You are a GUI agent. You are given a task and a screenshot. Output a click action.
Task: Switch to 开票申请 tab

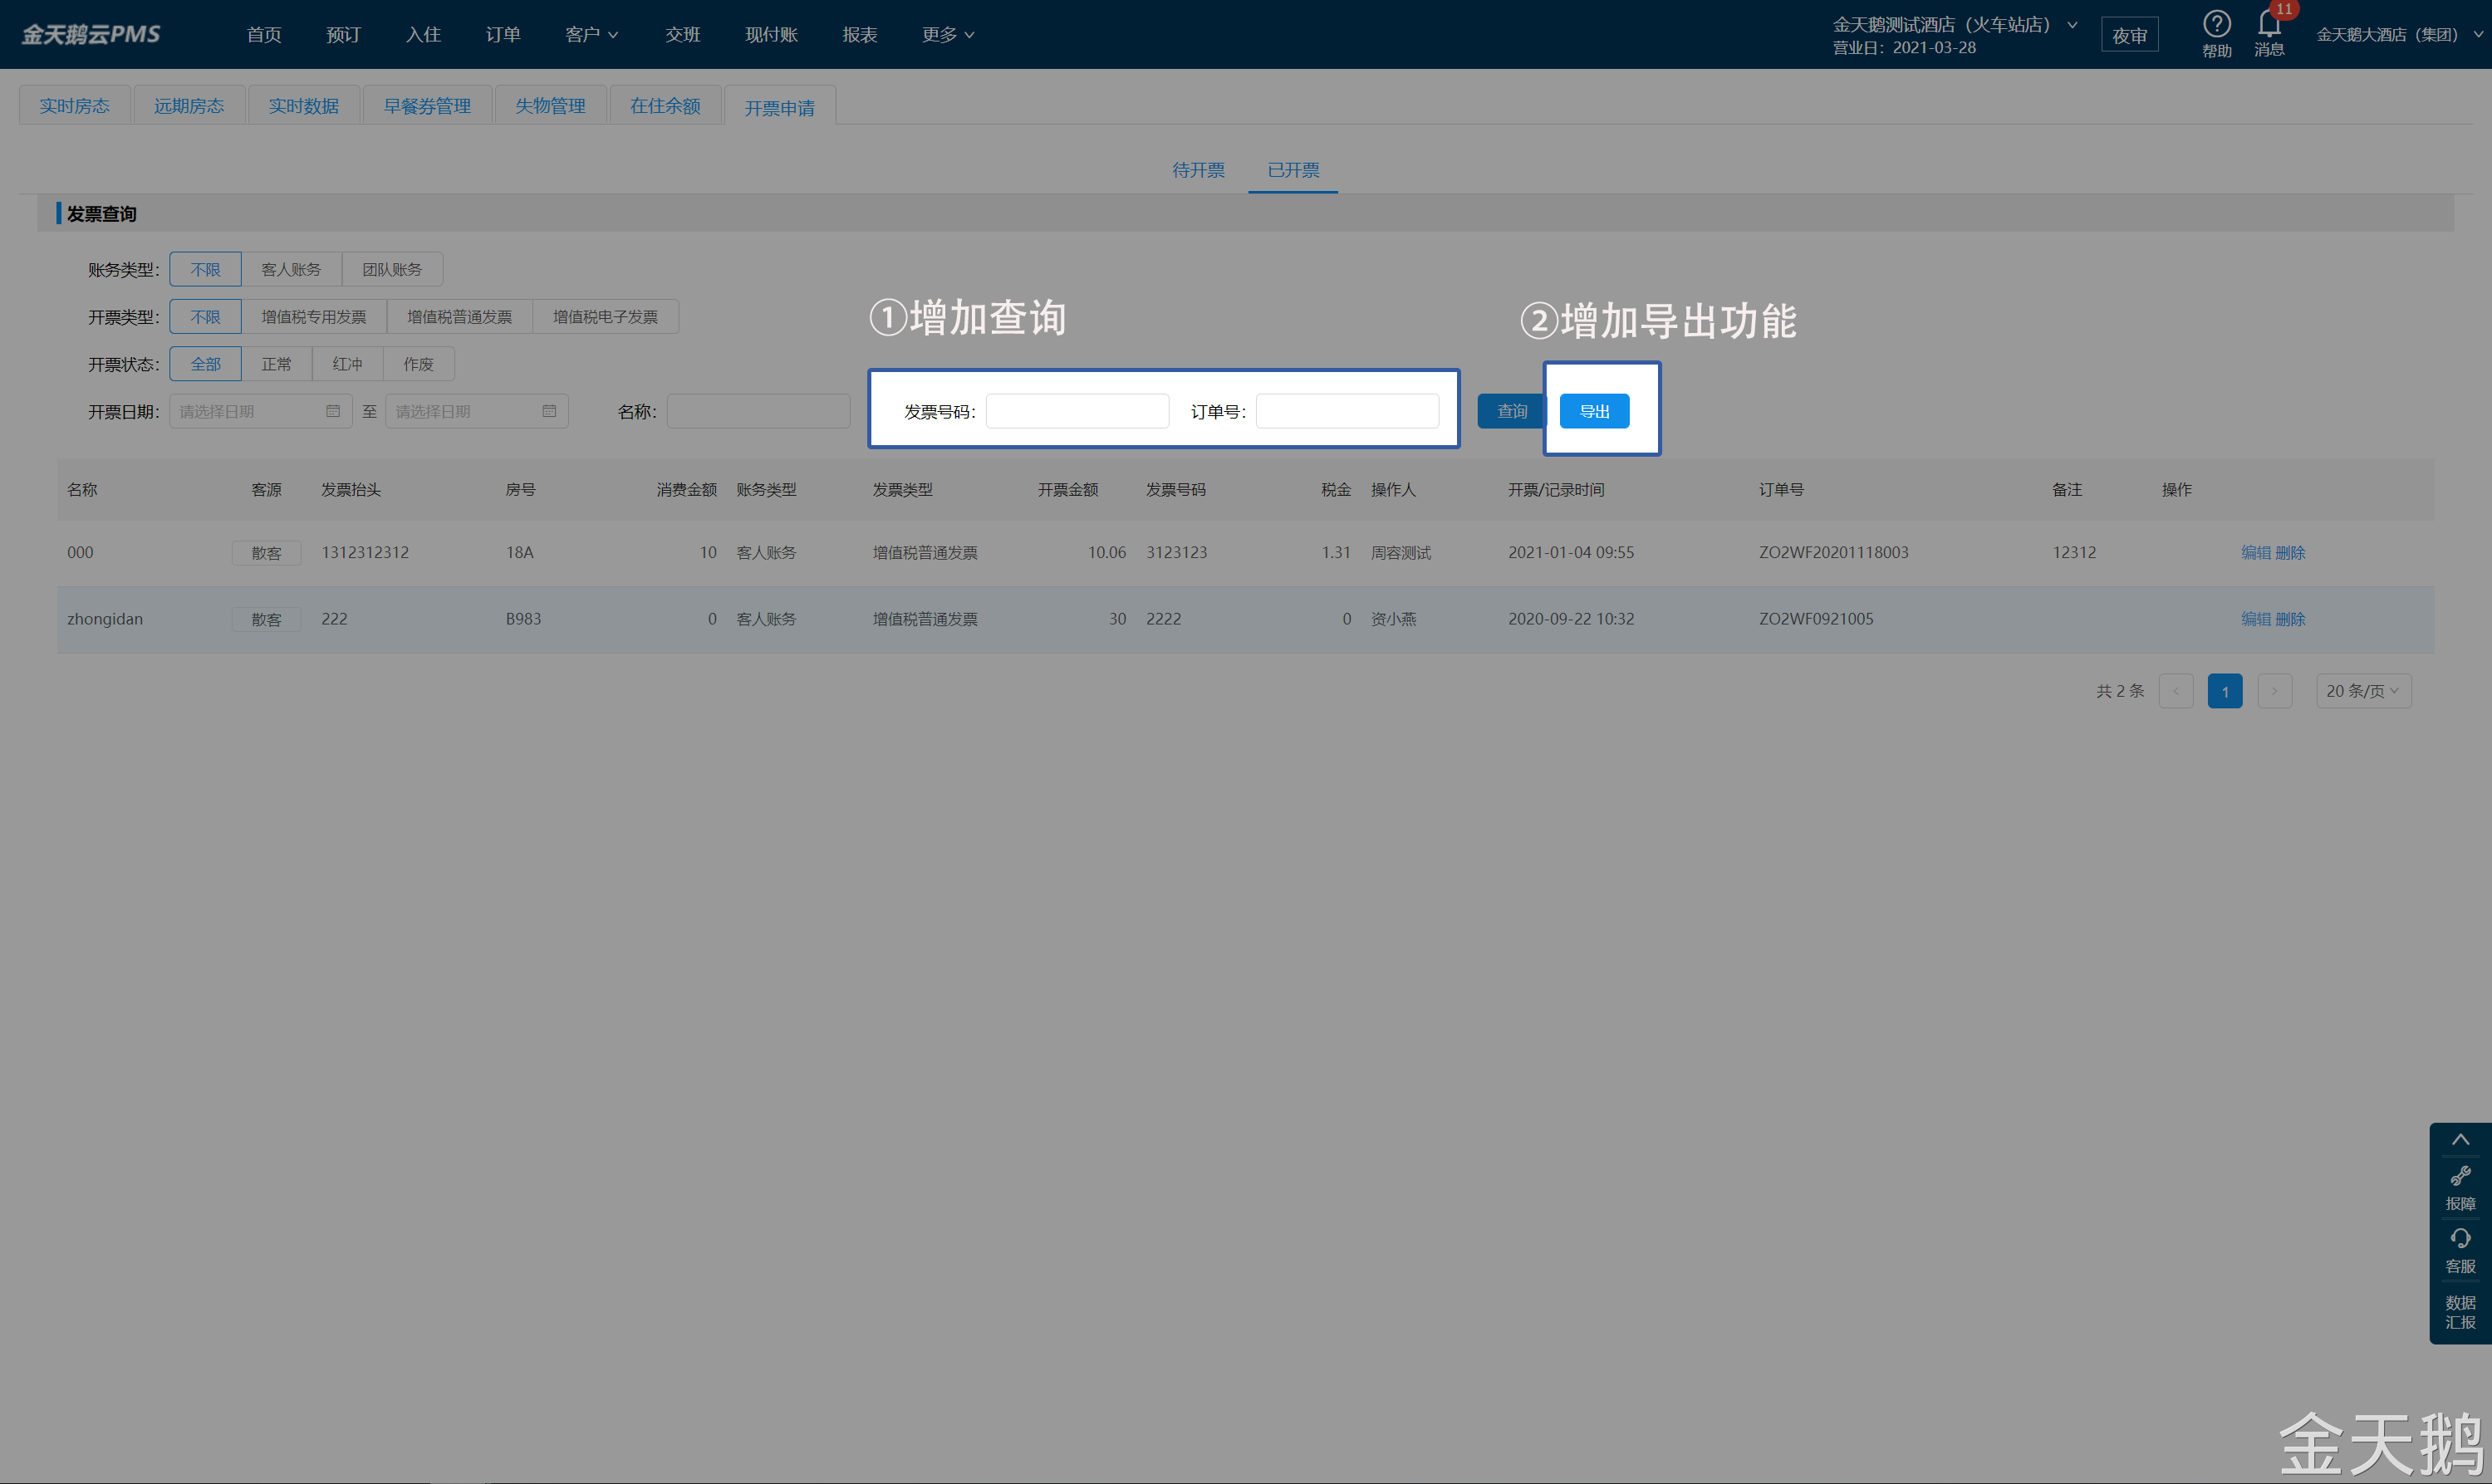coord(779,107)
